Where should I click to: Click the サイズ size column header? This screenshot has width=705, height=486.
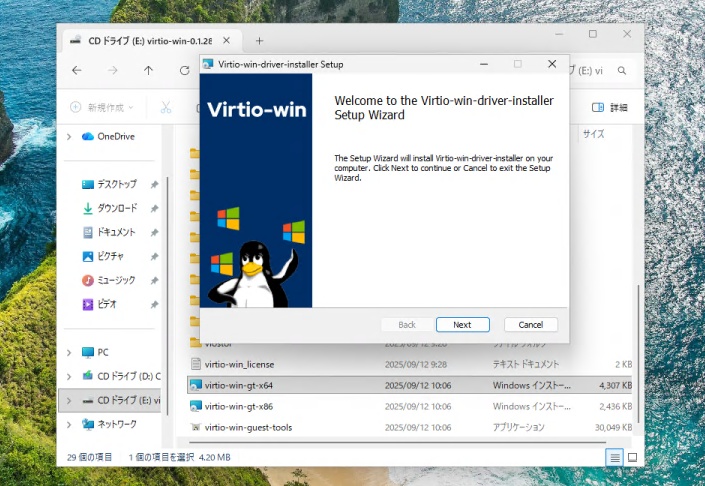(594, 133)
